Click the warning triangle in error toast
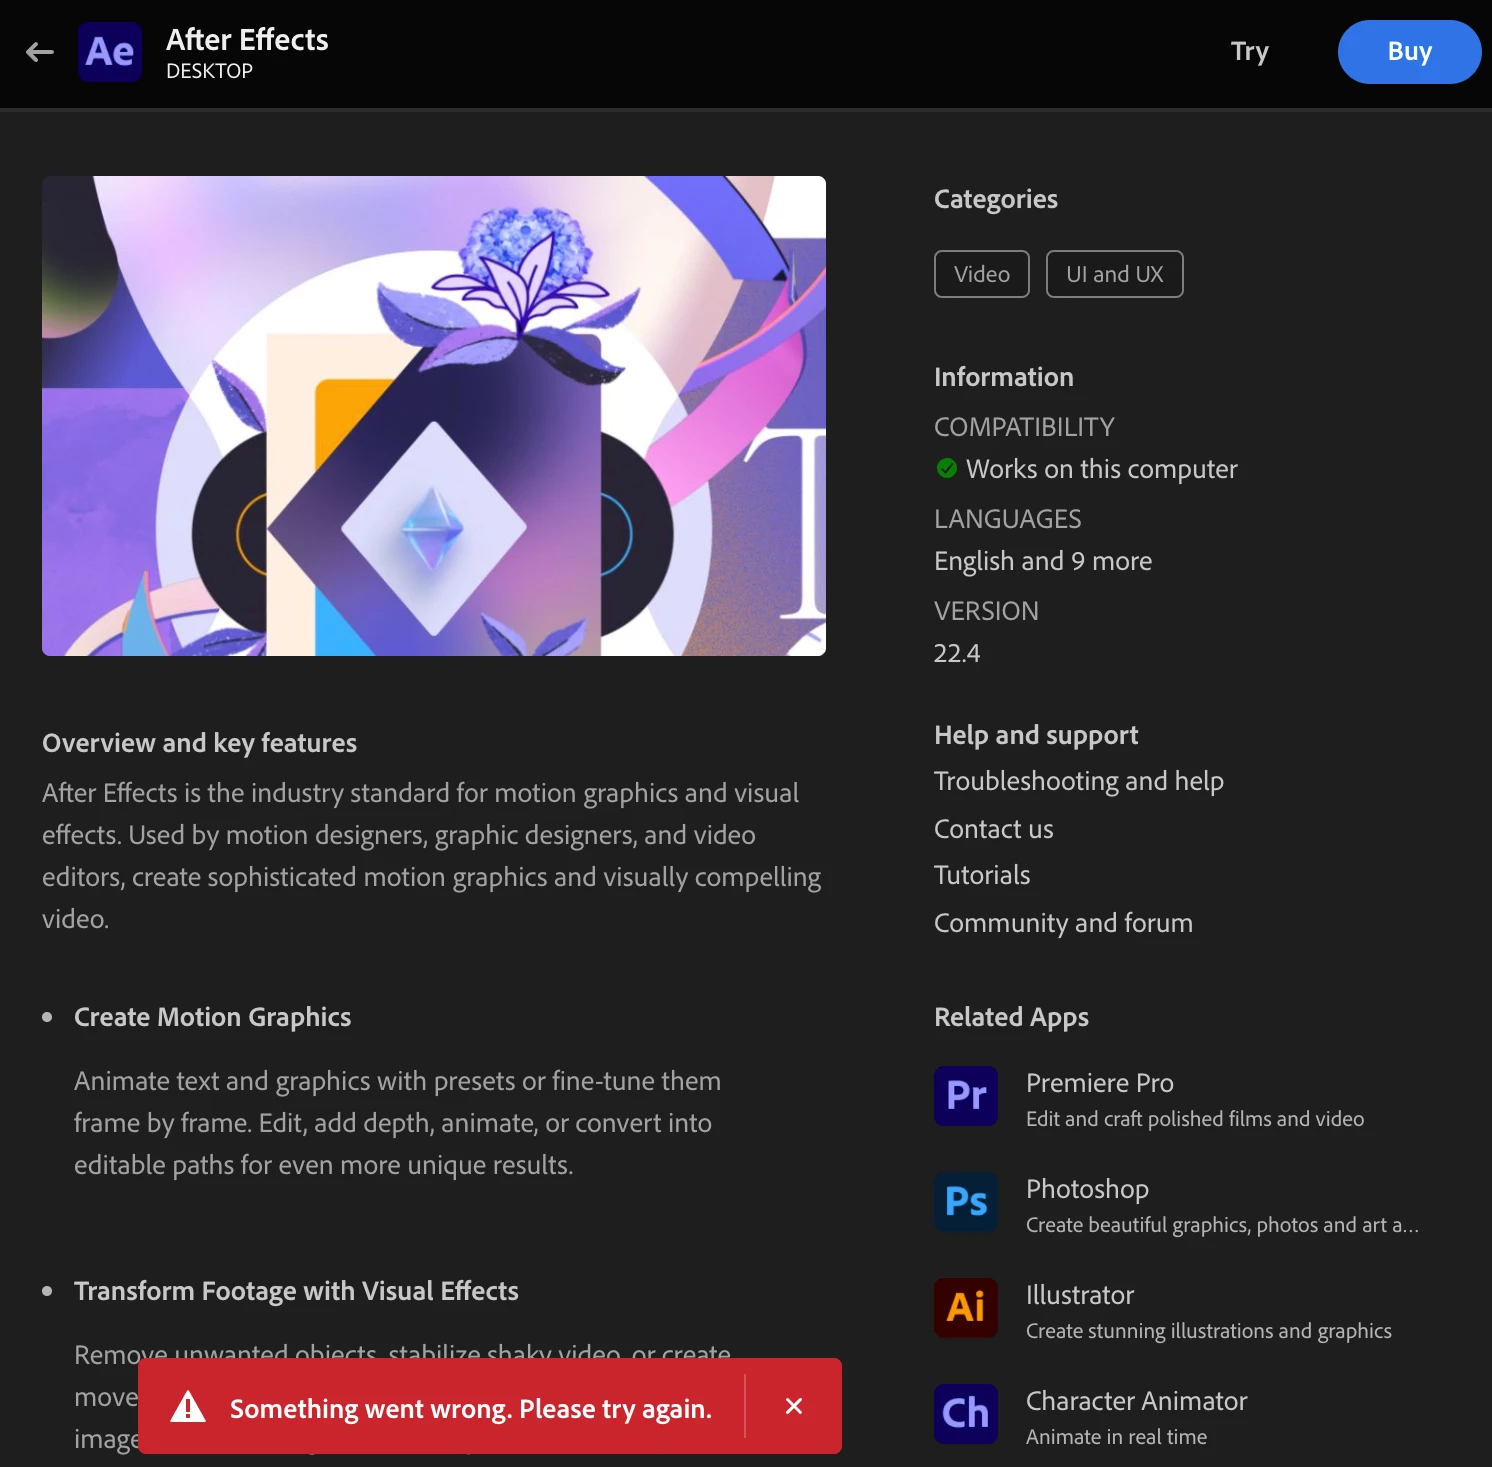Image resolution: width=1492 pixels, height=1467 pixels. point(188,1407)
